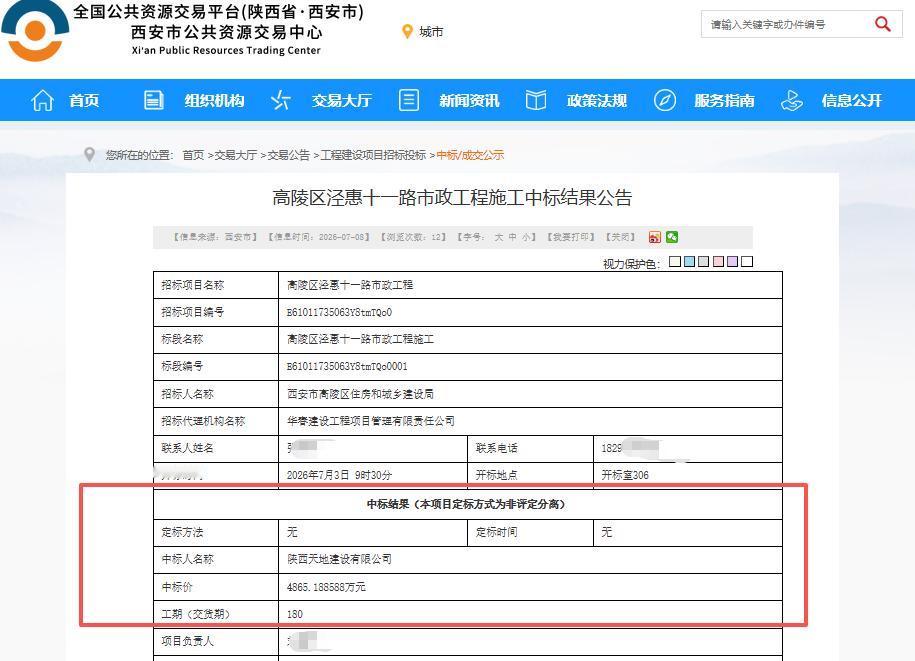
Task: Focus the keyword search input field
Action: coord(785,25)
